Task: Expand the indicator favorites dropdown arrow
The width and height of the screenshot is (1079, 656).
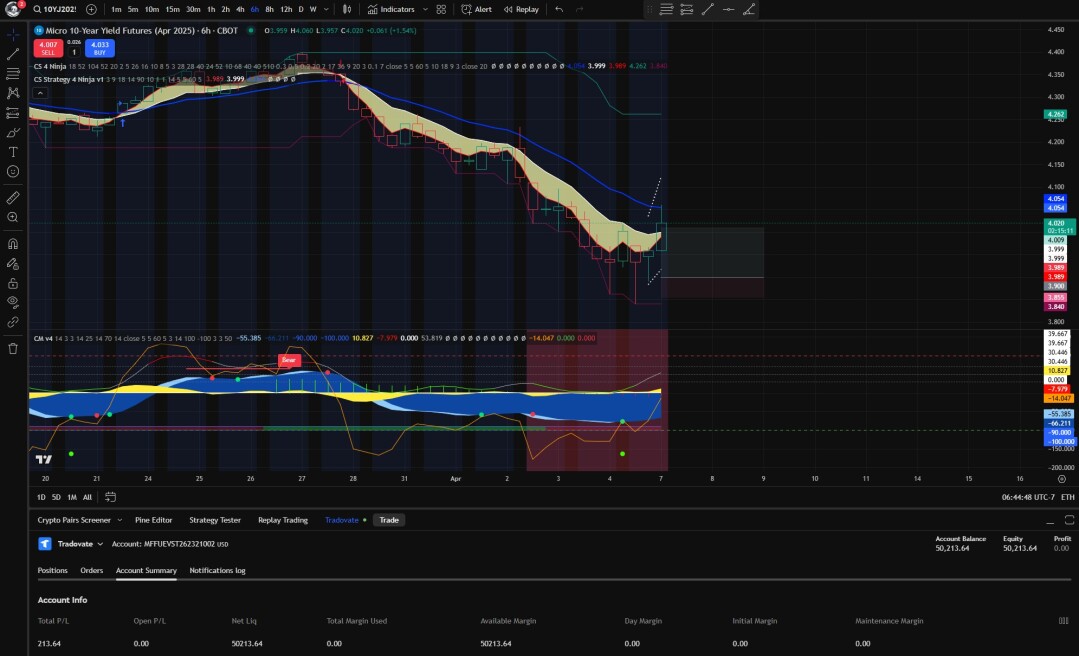Action: pyautogui.click(x=425, y=10)
